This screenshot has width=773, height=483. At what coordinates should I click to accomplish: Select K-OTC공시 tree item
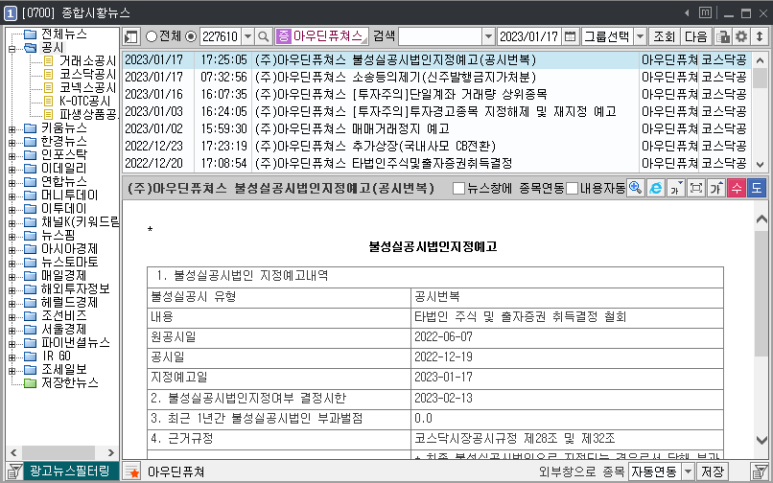point(85,101)
